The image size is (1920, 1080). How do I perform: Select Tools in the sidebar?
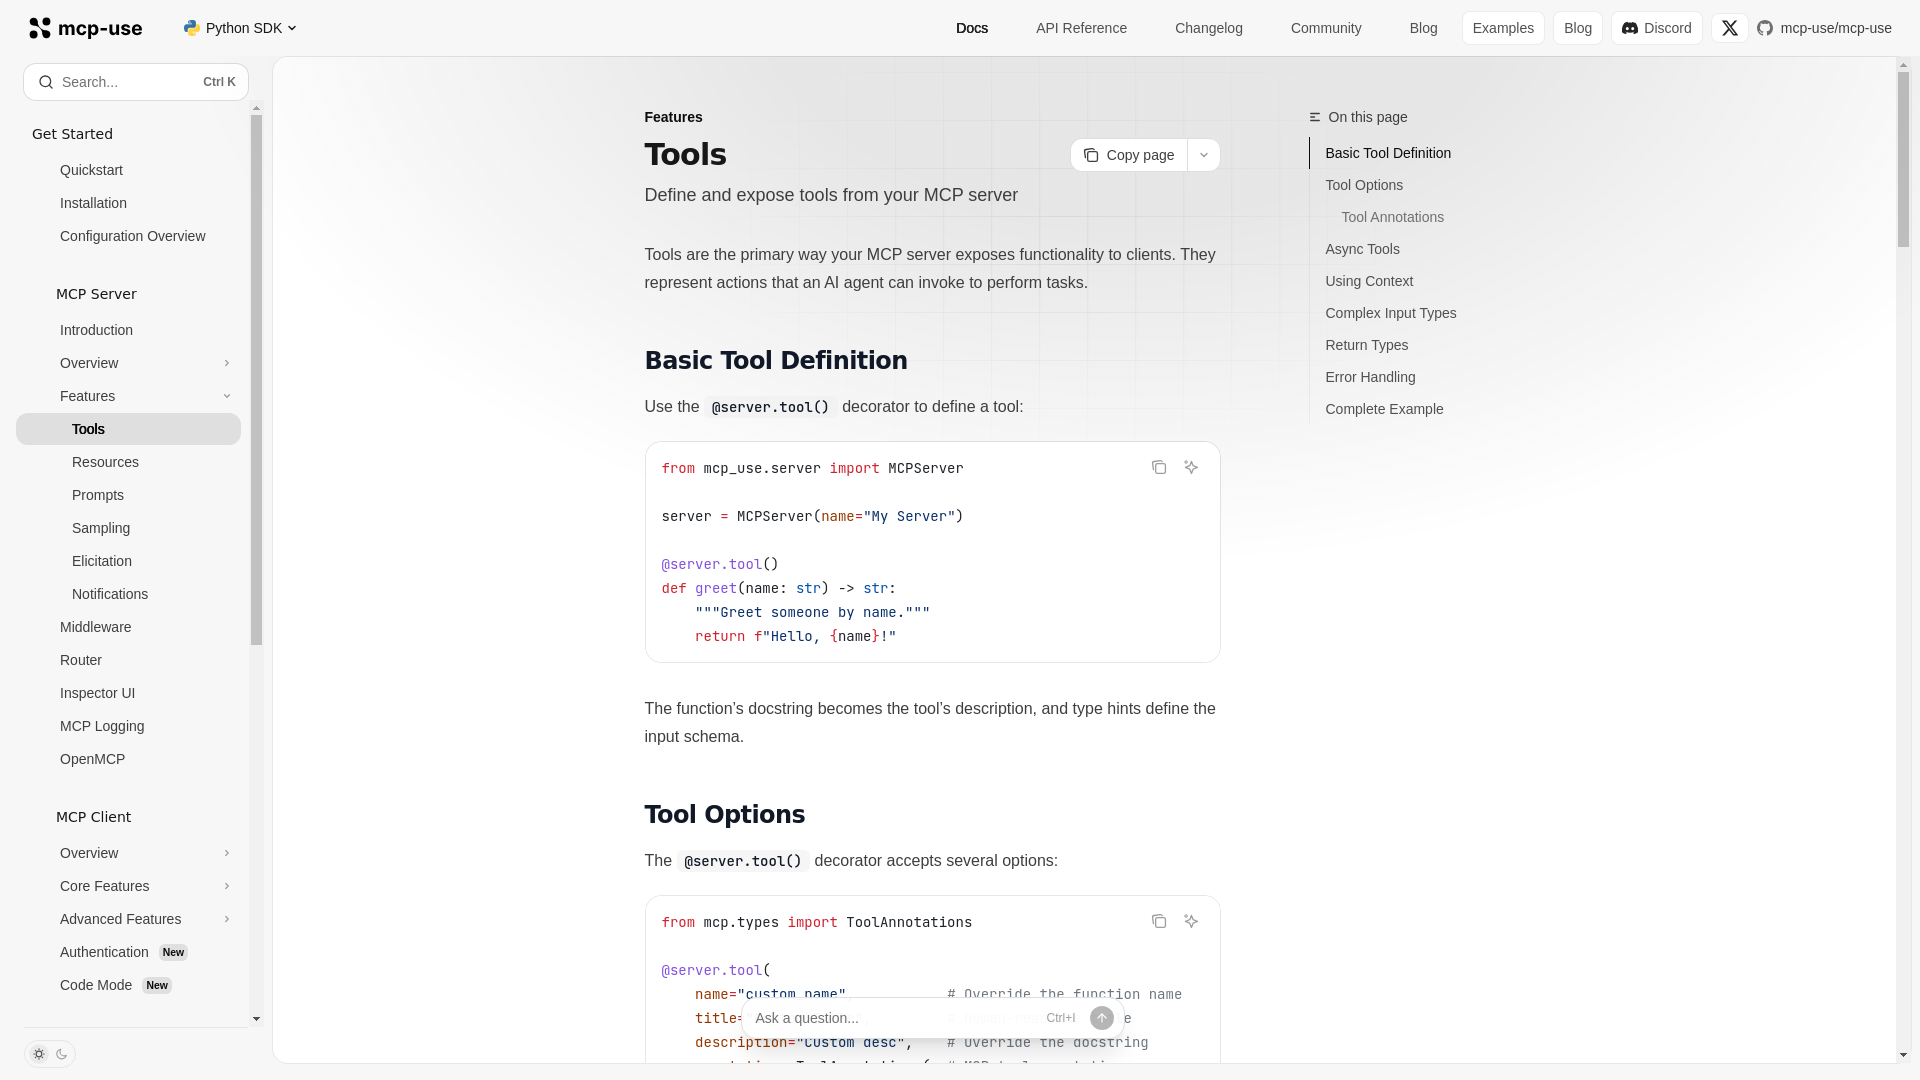128,429
